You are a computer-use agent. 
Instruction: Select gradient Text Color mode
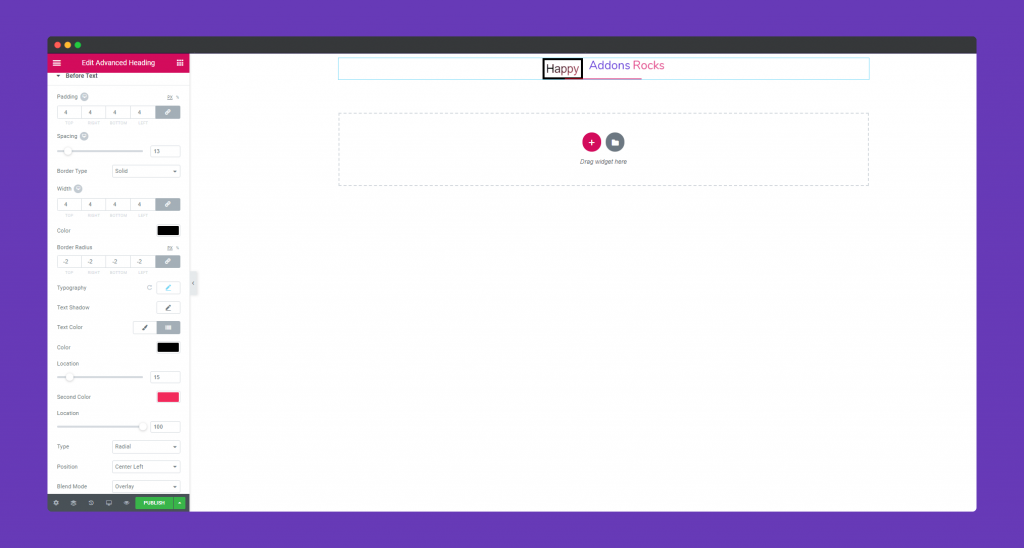[x=168, y=327]
